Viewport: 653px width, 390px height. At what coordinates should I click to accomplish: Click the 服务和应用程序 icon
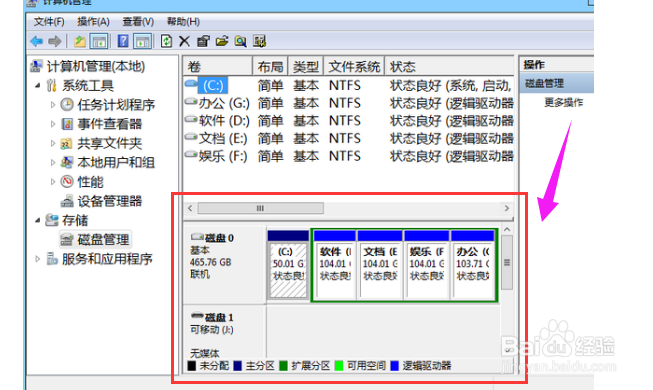point(52,259)
